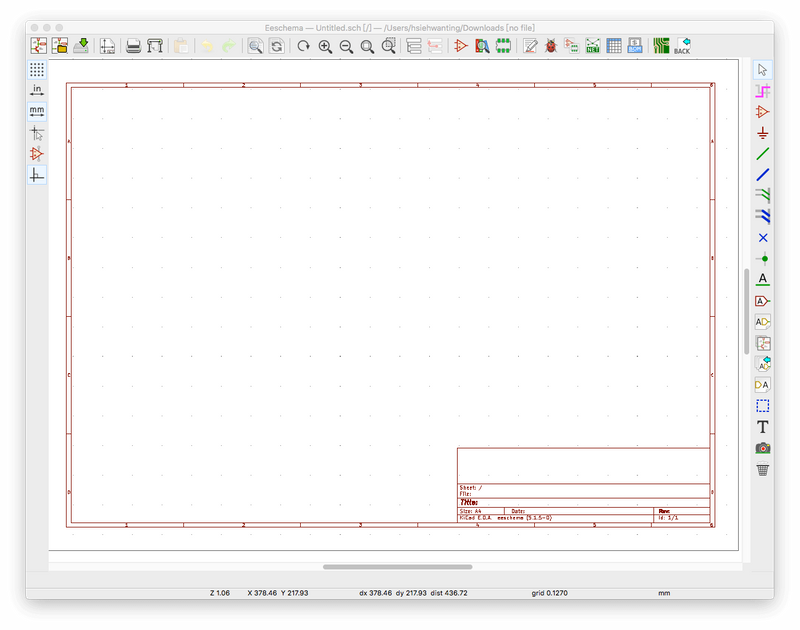Select the Delete item trash tool
Image resolution: width=800 pixels, height=630 pixels.
tap(763, 469)
